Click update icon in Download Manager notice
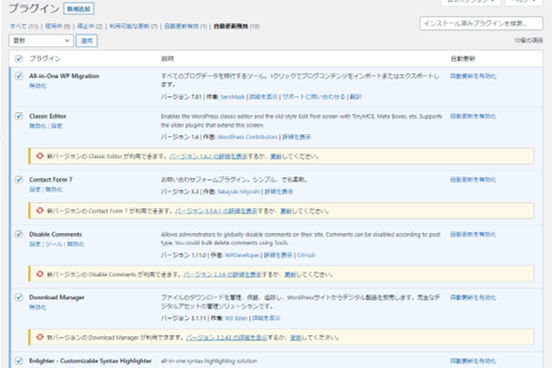Image resolution: width=552 pixels, height=368 pixels. 39,337
